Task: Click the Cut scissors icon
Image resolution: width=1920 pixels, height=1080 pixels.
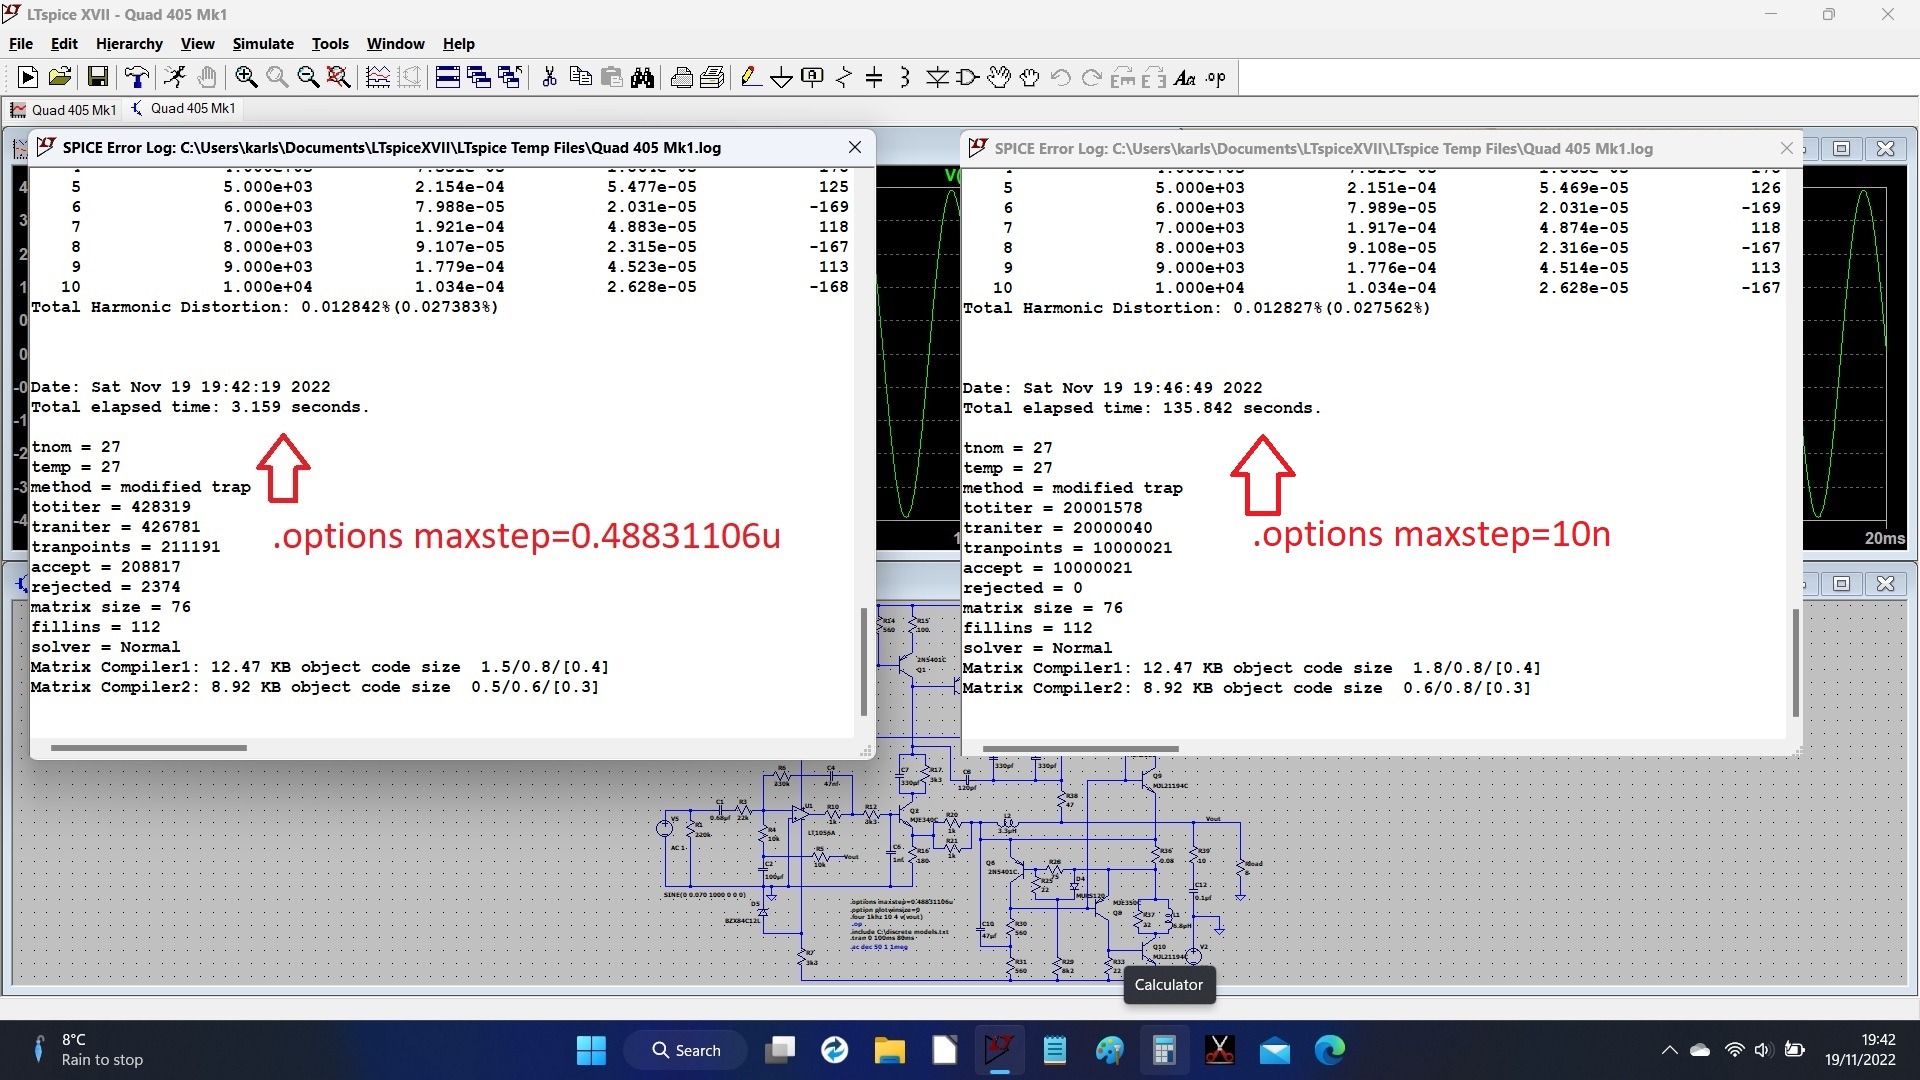Action: 549,77
